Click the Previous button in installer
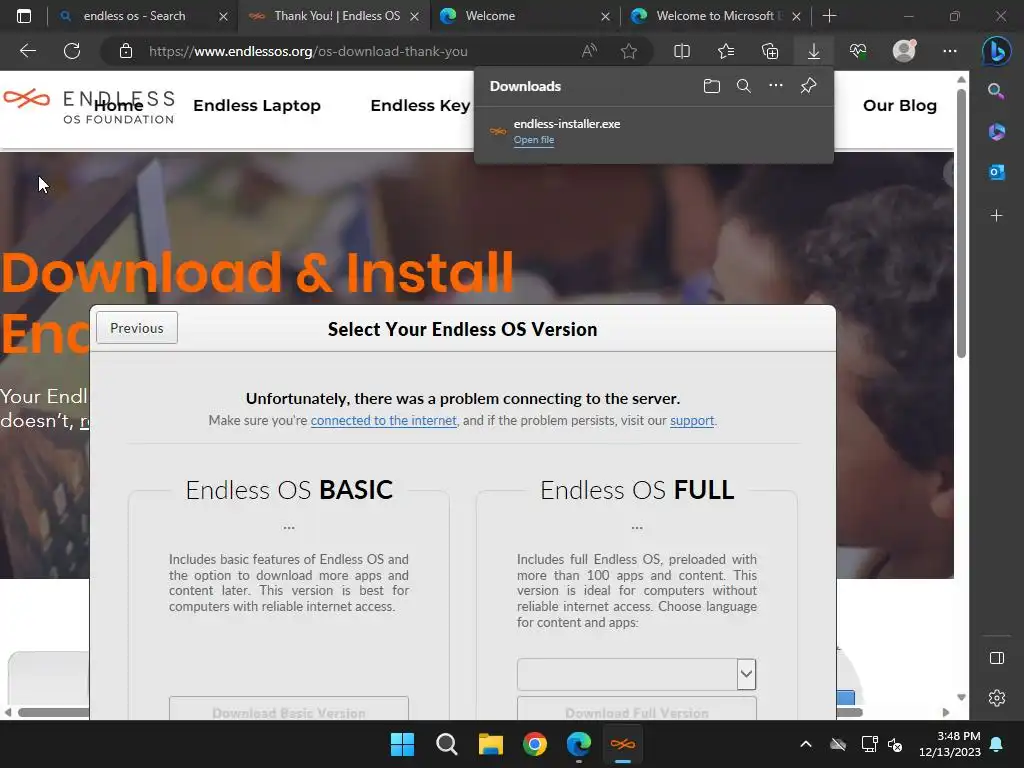Viewport: 1024px width, 768px height. [136, 328]
